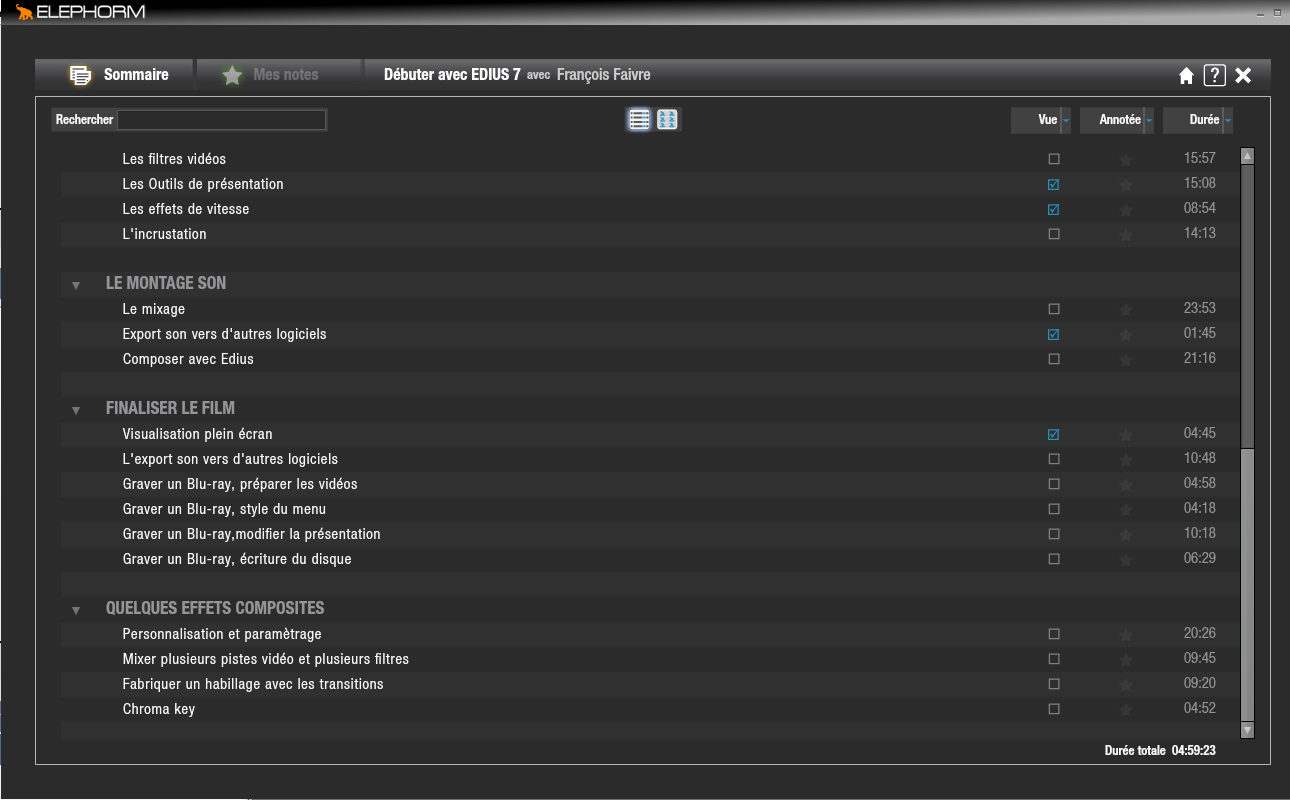This screenshot has height=800, width=1290.
Task: Tick viewed box for Personnalisation et paramètrage
Action: coord(1053,634)
